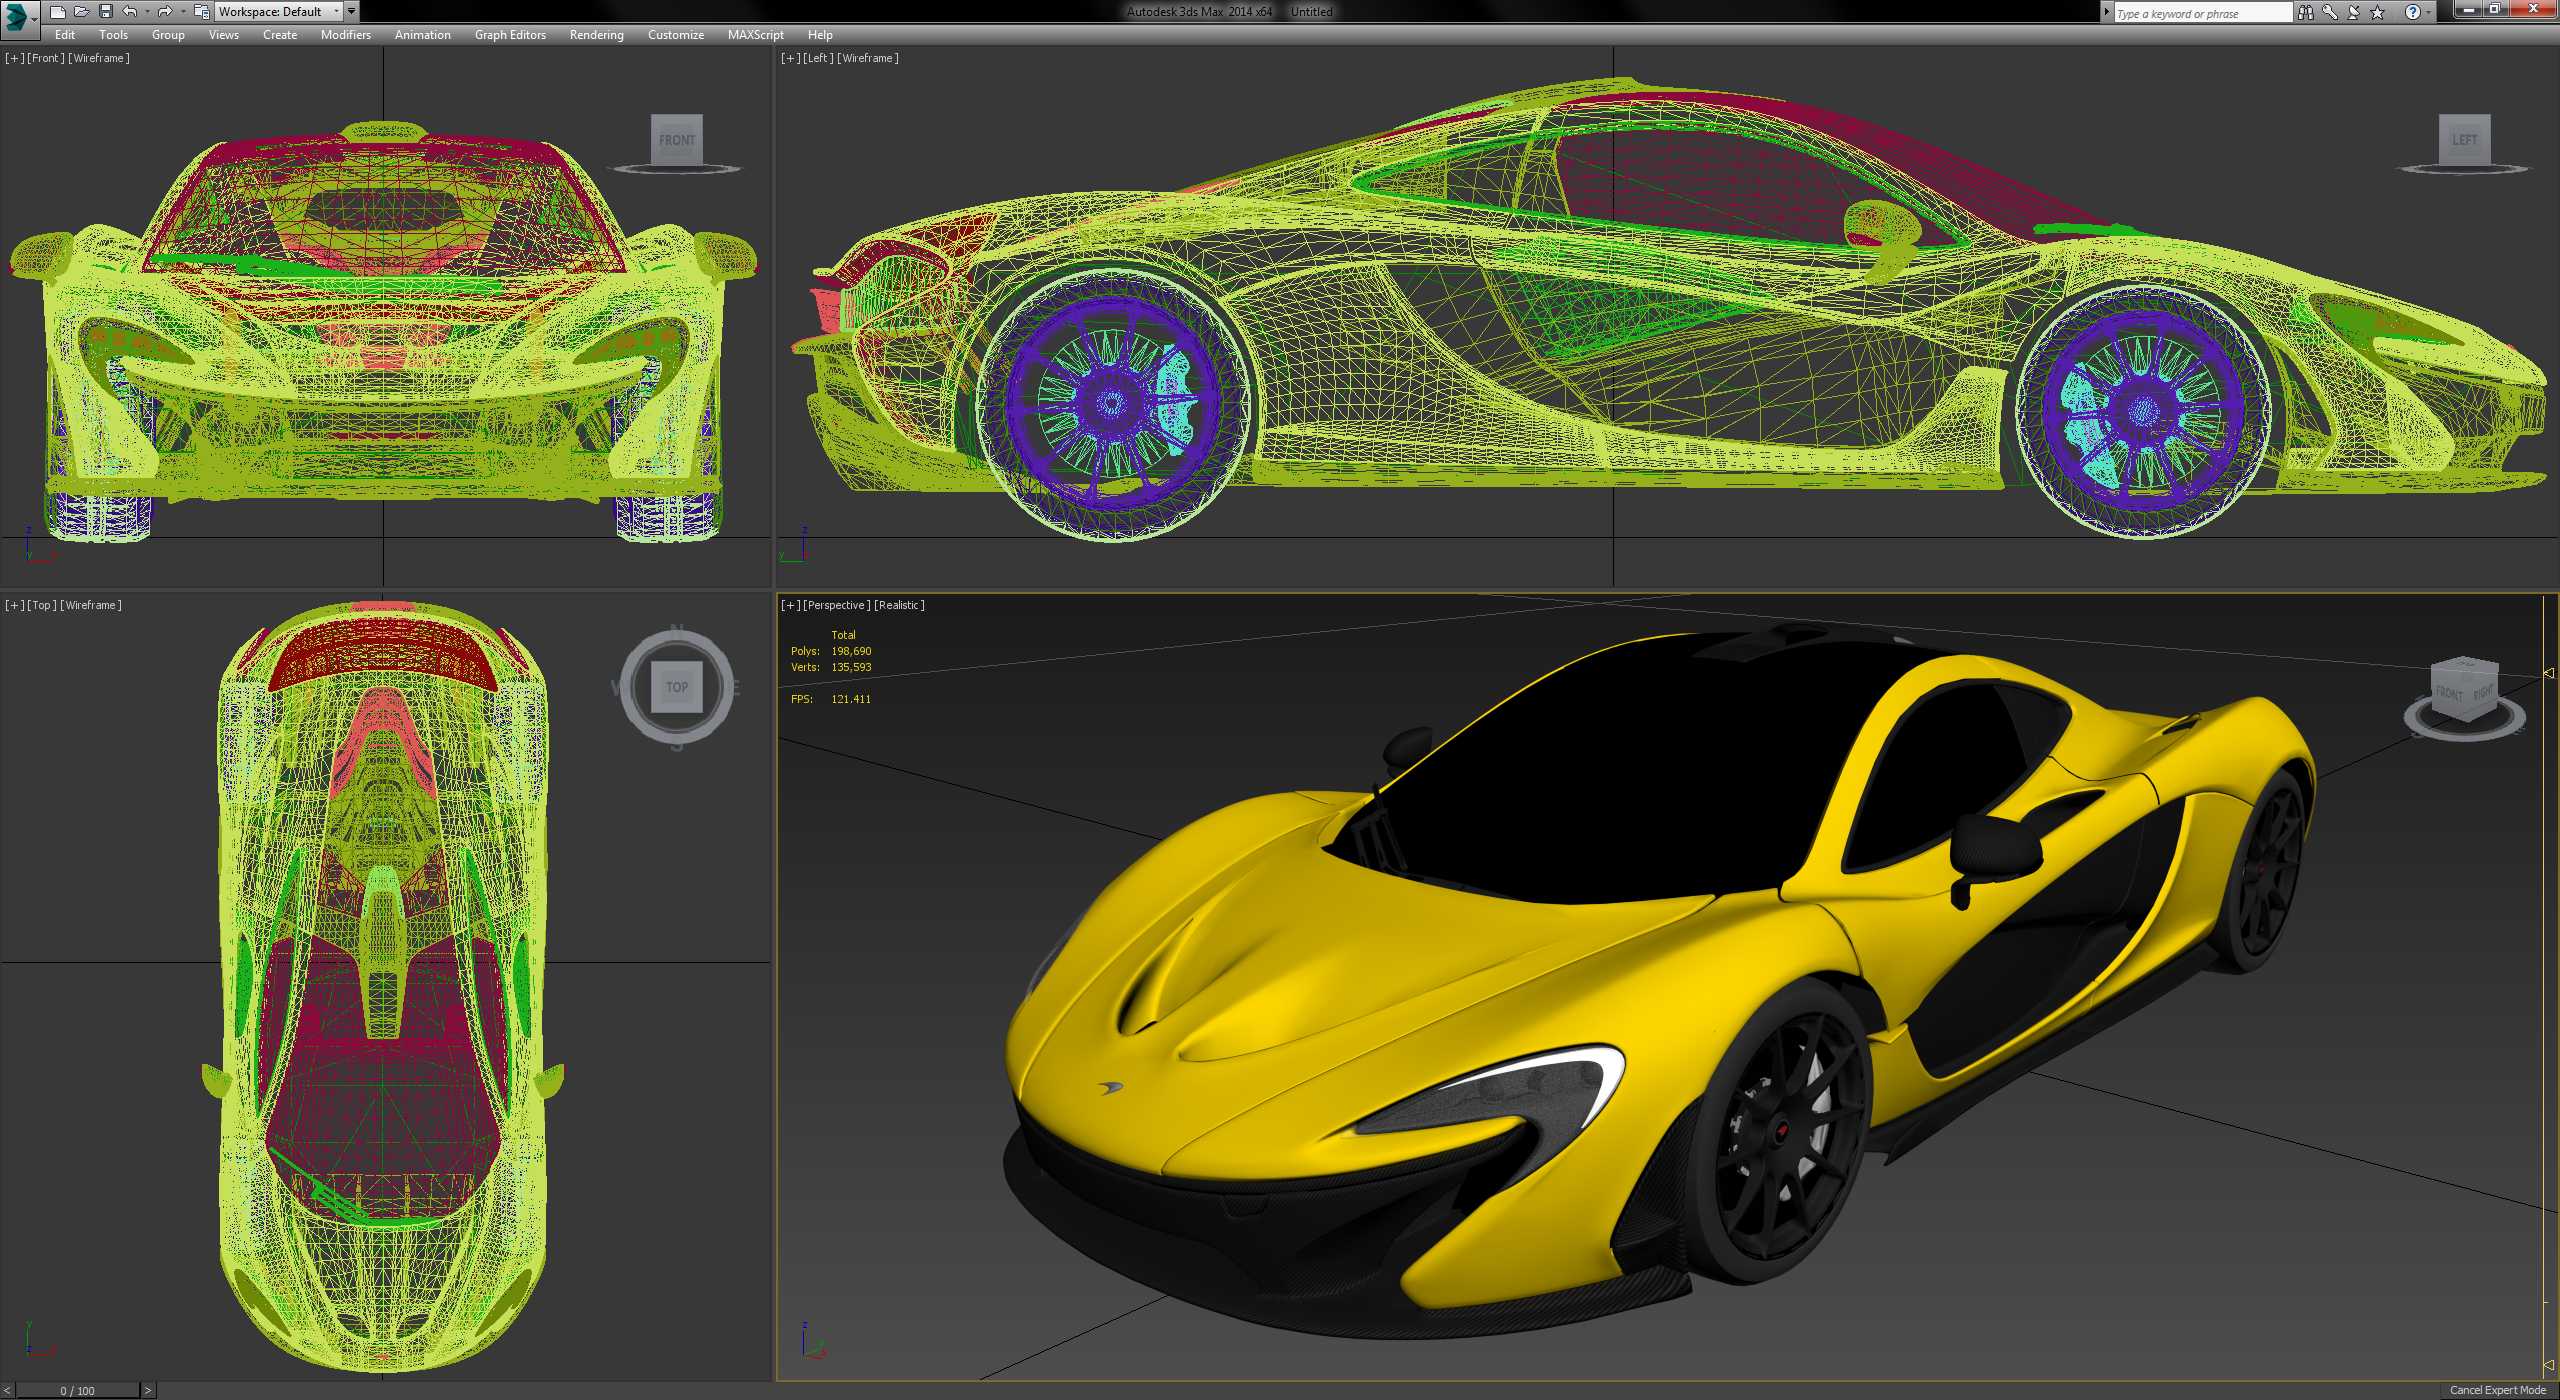The image size is (2560, 1400).
Task: Advance one frame with the next-frame arrow
Action: coord(147,1390)
